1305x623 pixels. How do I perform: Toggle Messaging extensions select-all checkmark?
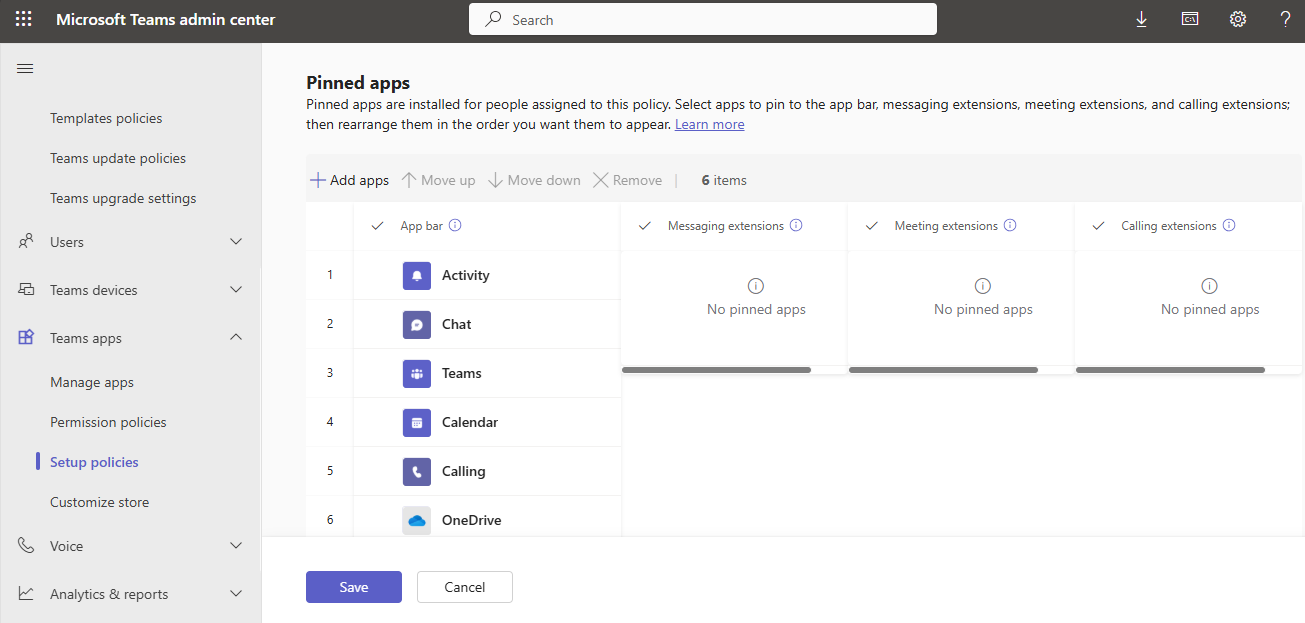(645, 226)
